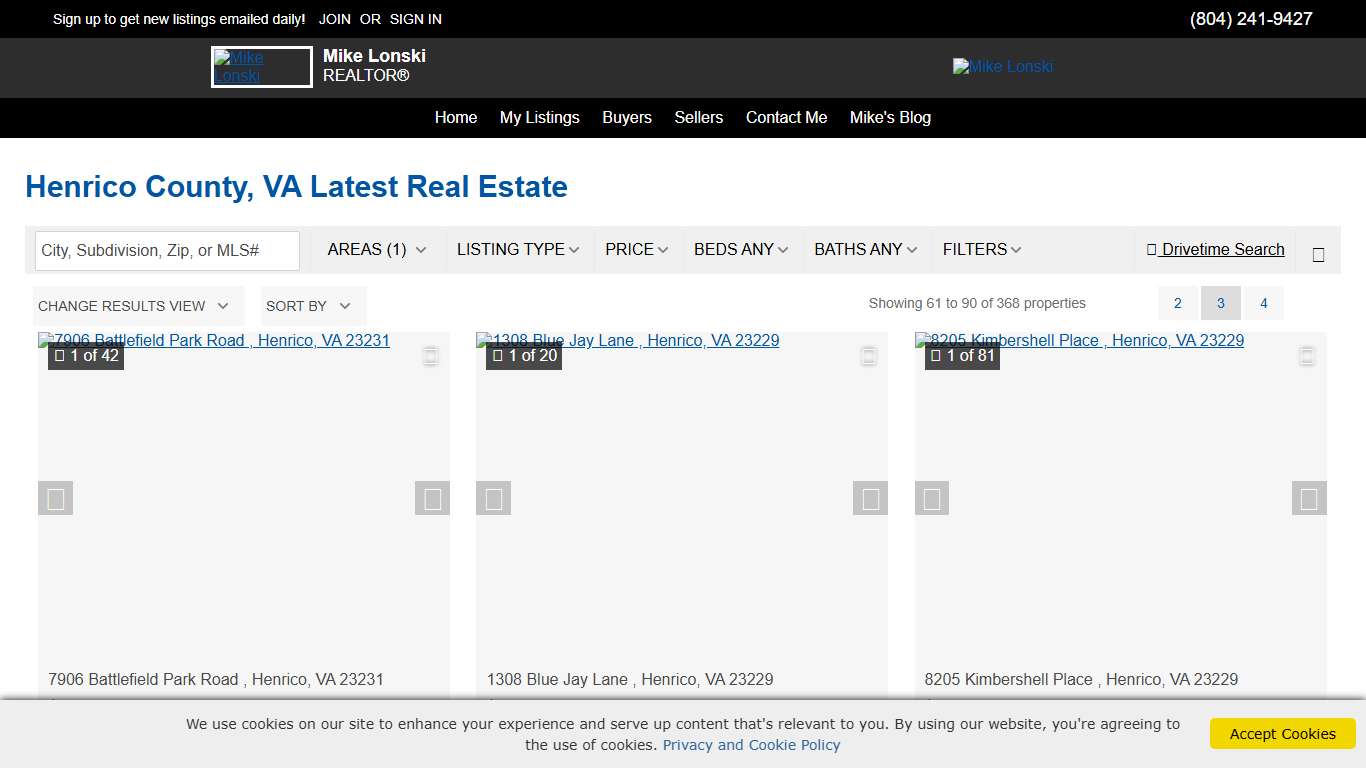Click the next photo arrow on Blue Jay Lane listing

[869, 497]
